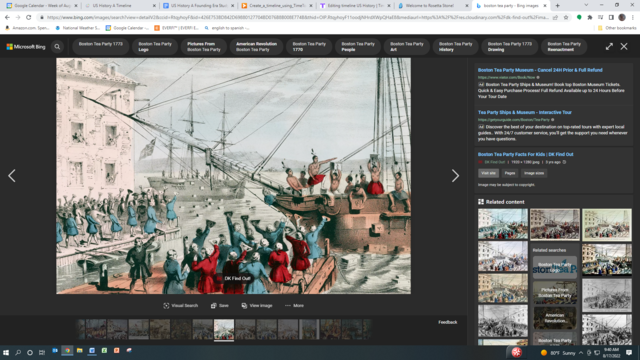This screenshot has width=640, height=360.
Task: Select the Boston Tea Party 1770 chip
Action: [309, 47]
